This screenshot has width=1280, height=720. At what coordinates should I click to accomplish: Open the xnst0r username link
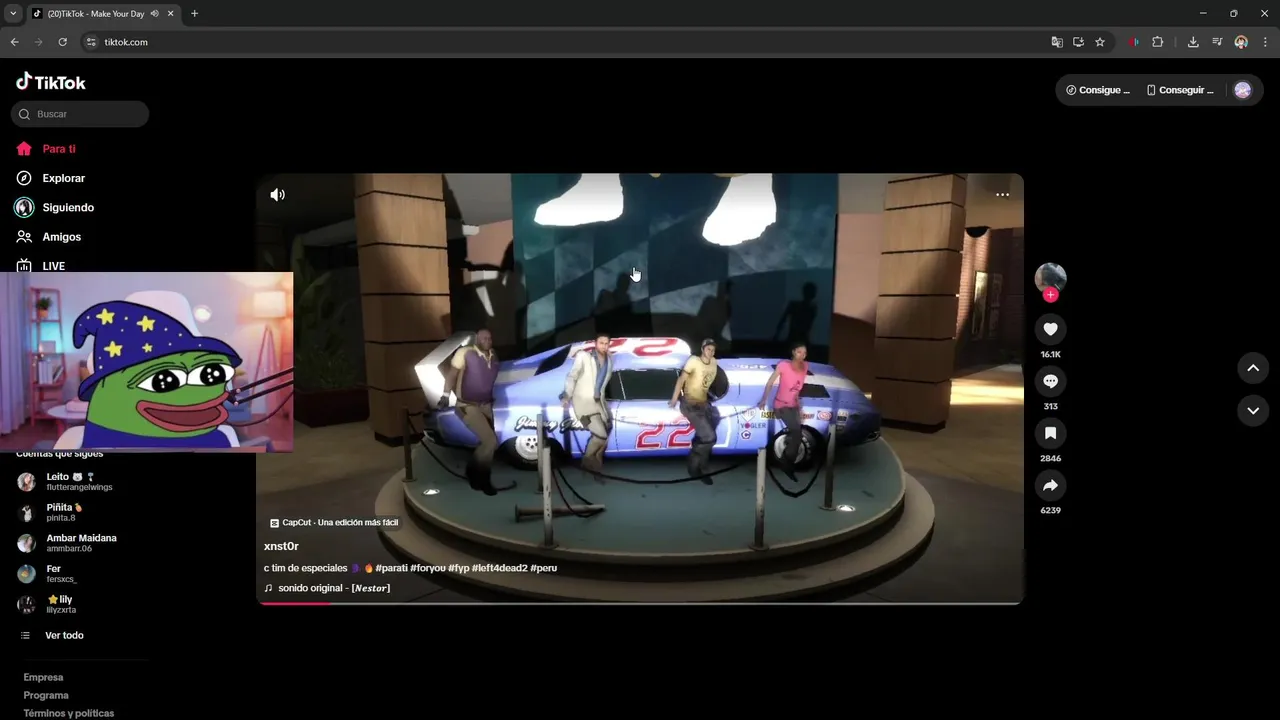pyautogui.click(x=281, y=546)
